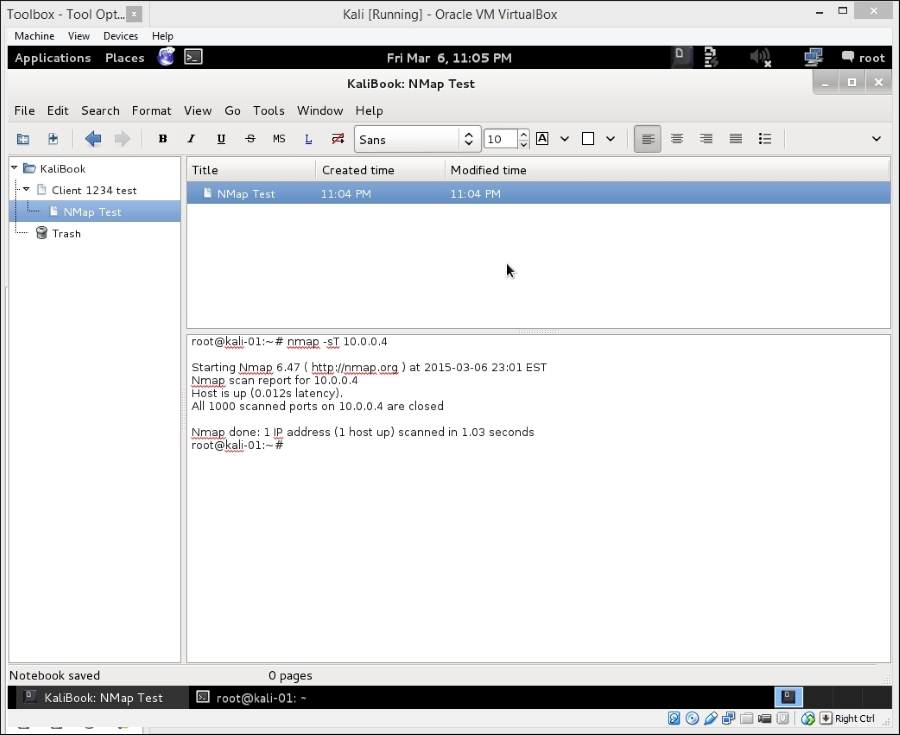Viewport: 900px width, 735px height.
Task: Open the Applications menu in Kali panel
Action: (53, 58)
